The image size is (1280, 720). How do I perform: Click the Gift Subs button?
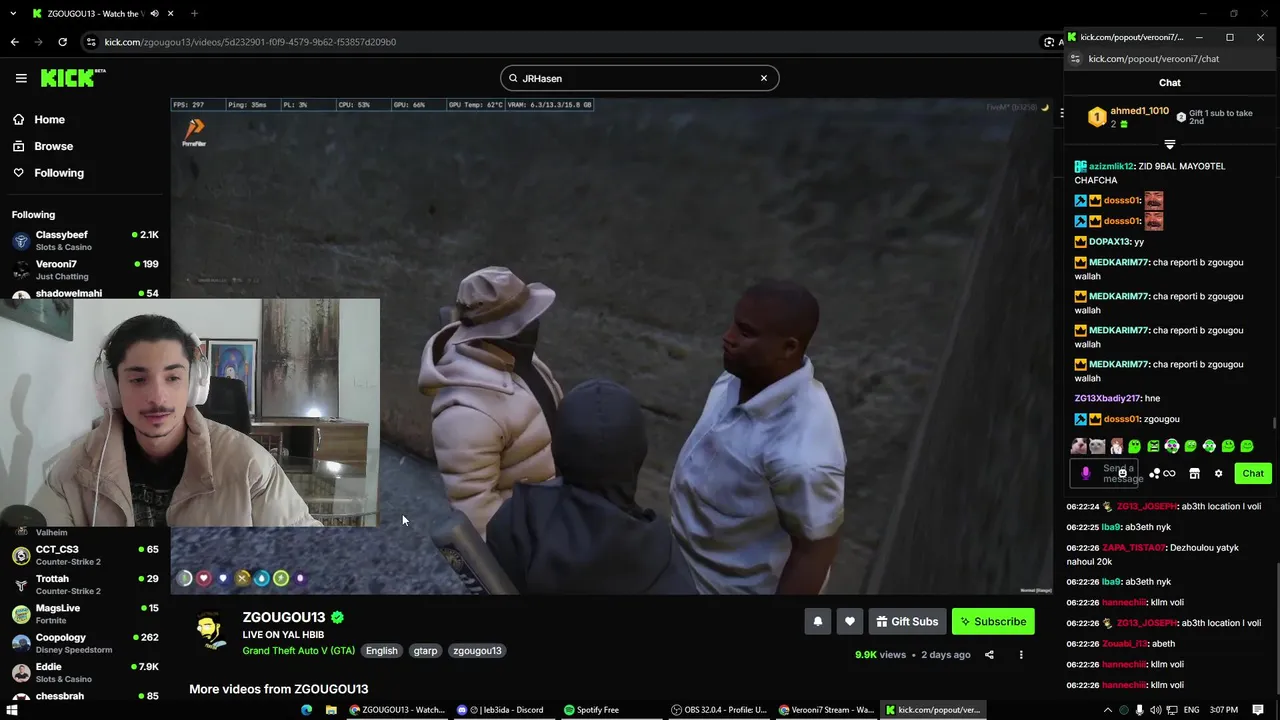pyautogui.click(x=907, y=621)
